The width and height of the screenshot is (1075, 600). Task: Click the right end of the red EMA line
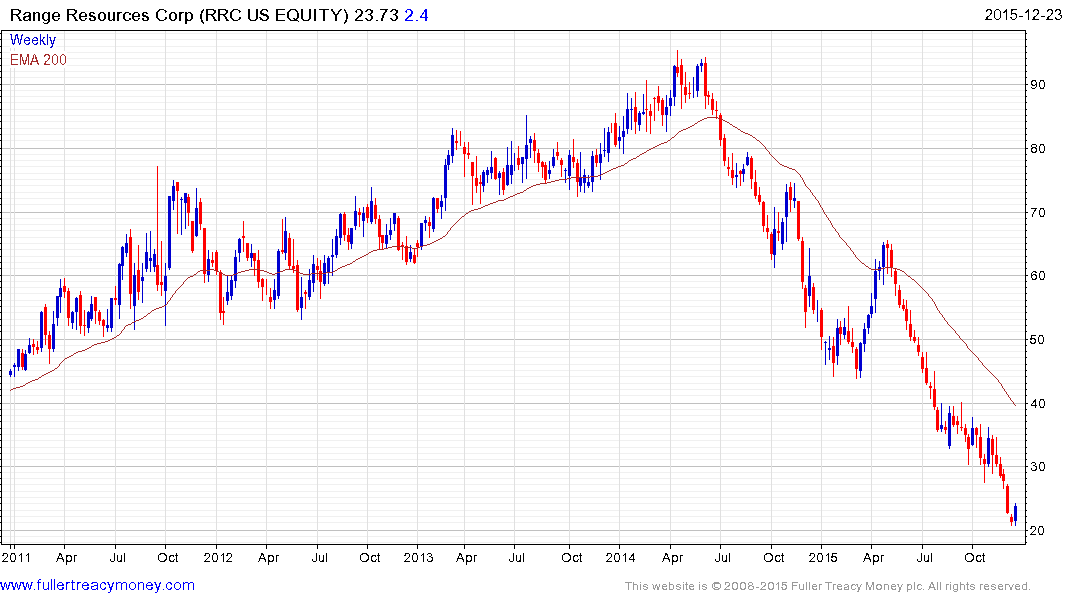point(1016,405)
